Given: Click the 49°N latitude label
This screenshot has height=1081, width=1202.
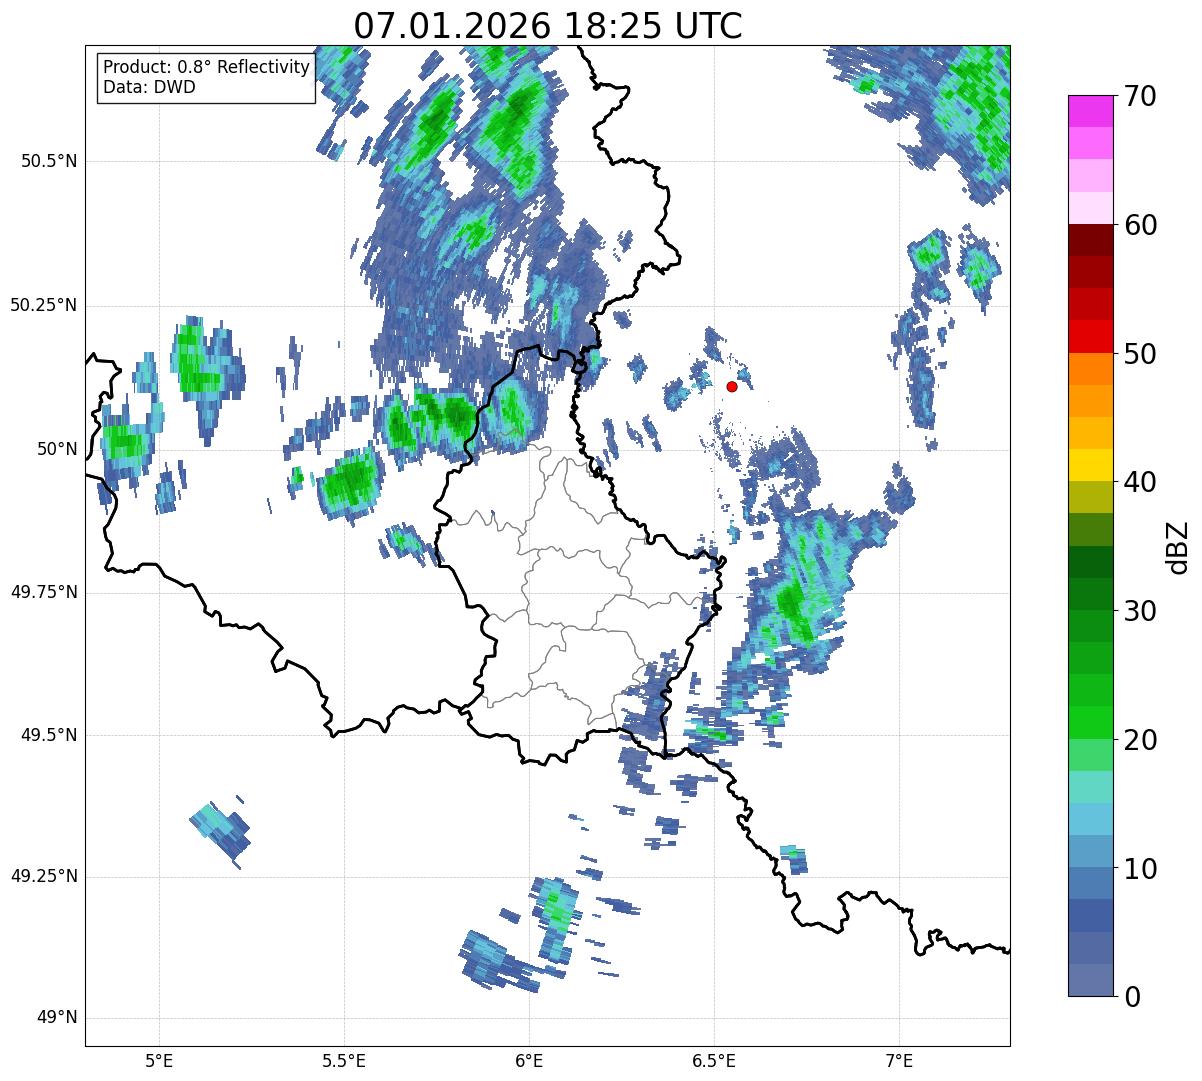Looking at the screenshot, I should click(57, 1018).
